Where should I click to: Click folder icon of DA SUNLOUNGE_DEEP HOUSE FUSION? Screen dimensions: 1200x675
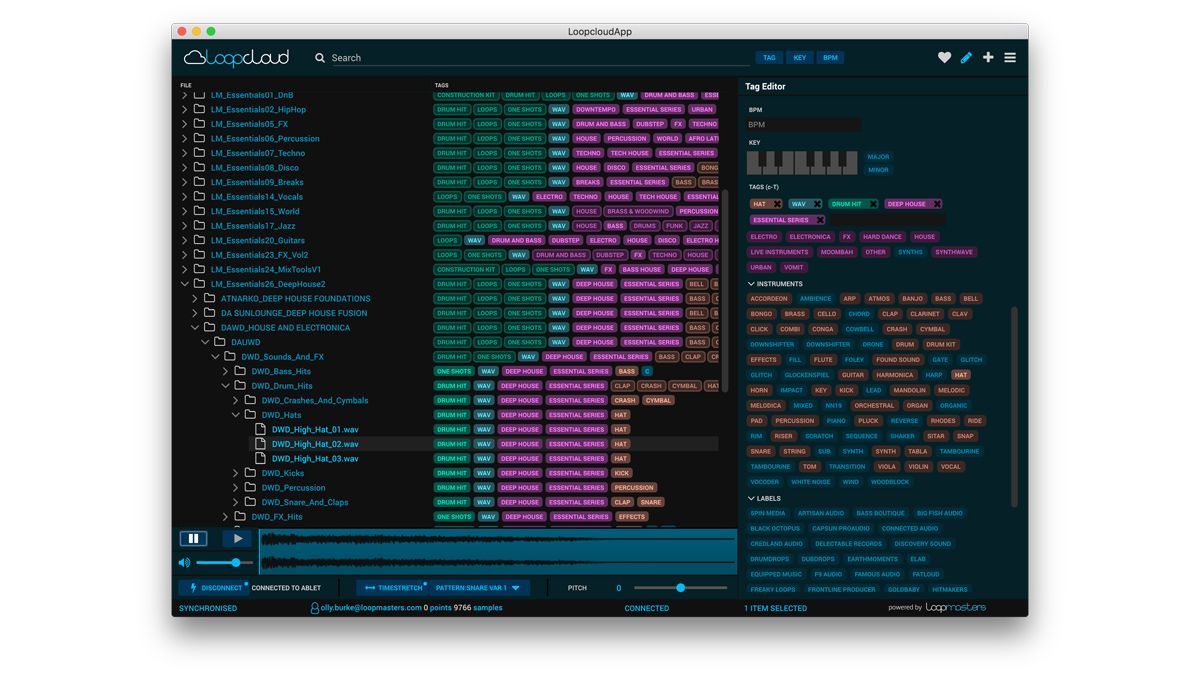(210, 313)
